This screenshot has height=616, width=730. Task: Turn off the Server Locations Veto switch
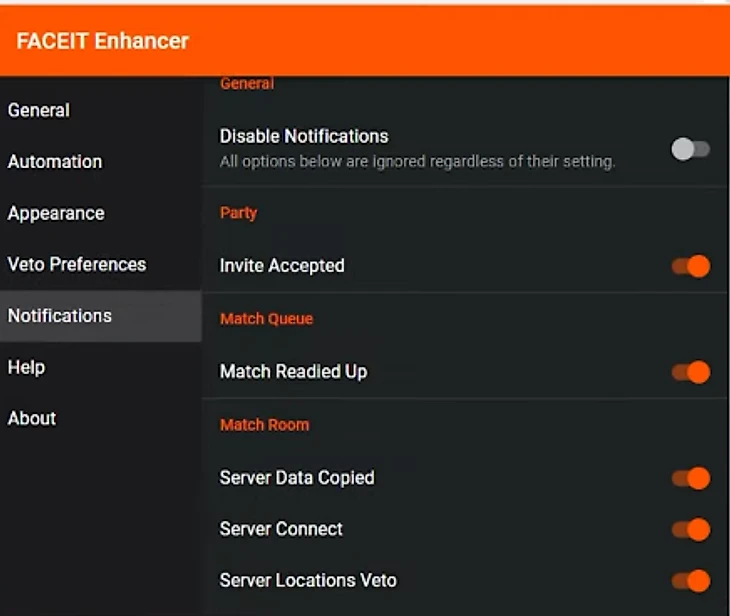click(691, 580)
